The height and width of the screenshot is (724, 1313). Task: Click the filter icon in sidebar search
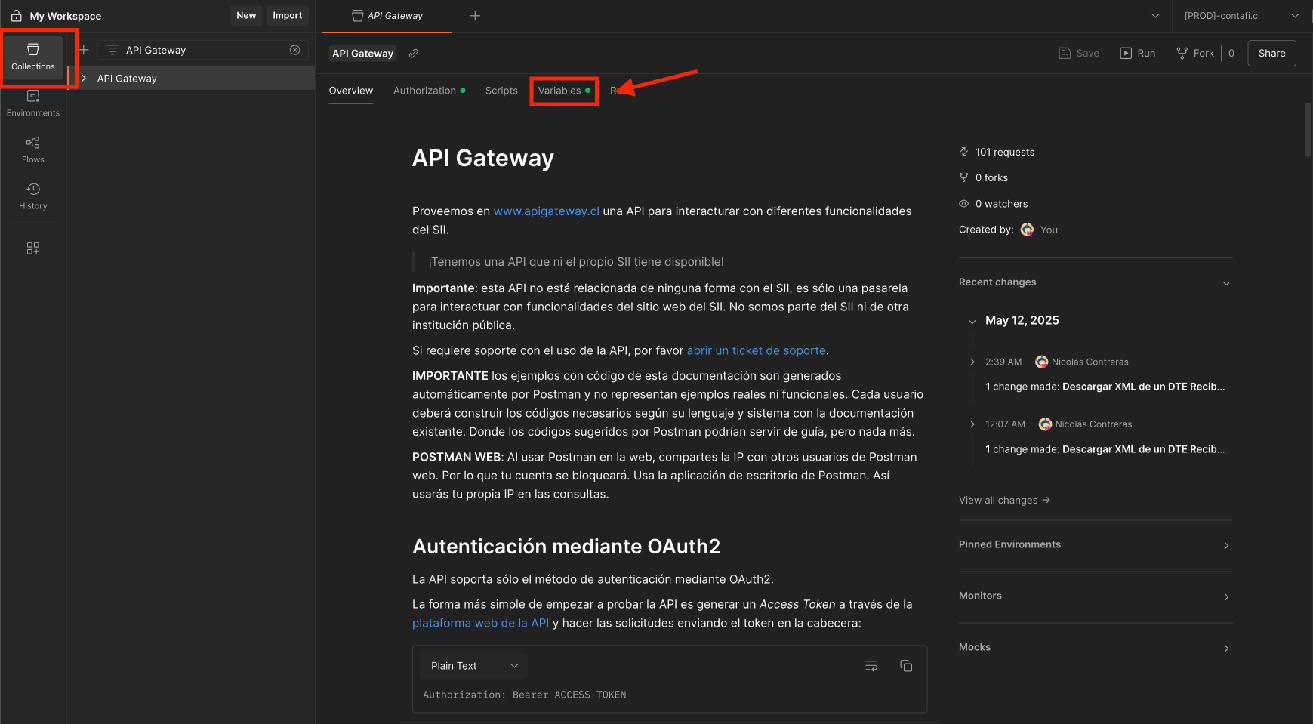[x=113, y=50]
